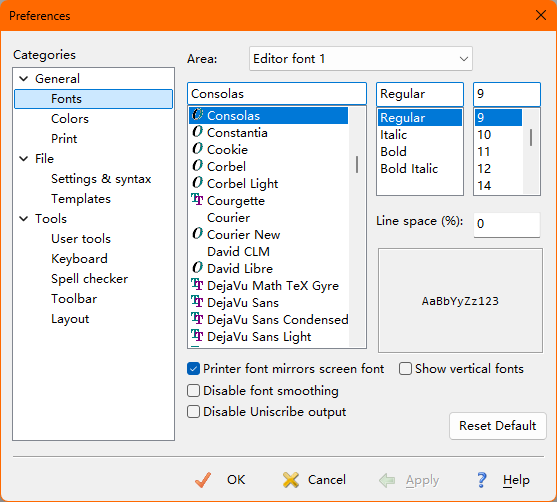Click the green arrow Apply icon

pos(387,480)
